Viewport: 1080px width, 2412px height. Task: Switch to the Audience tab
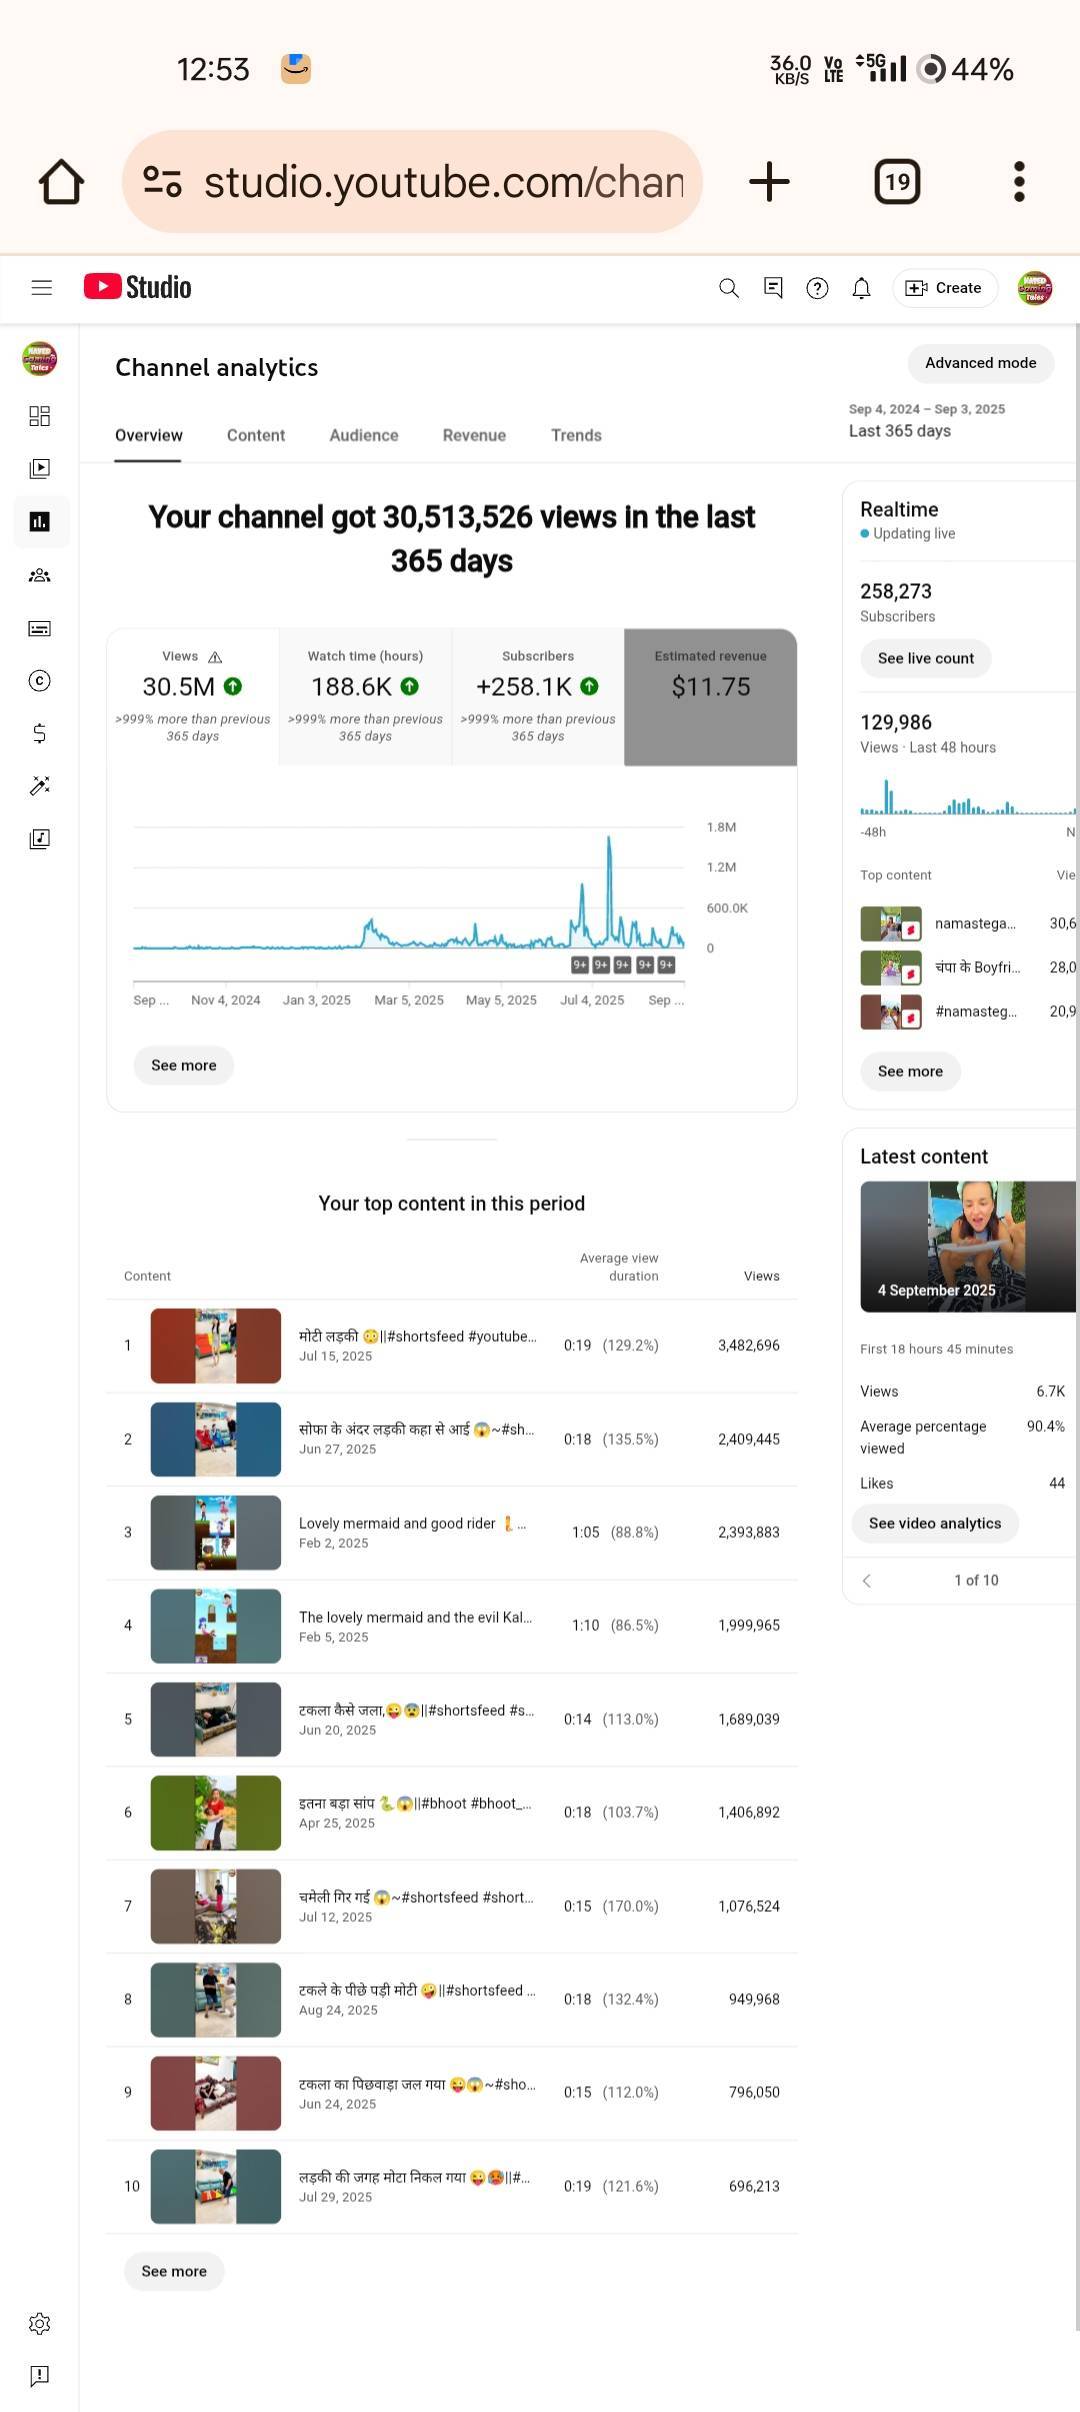click(364, 435)
